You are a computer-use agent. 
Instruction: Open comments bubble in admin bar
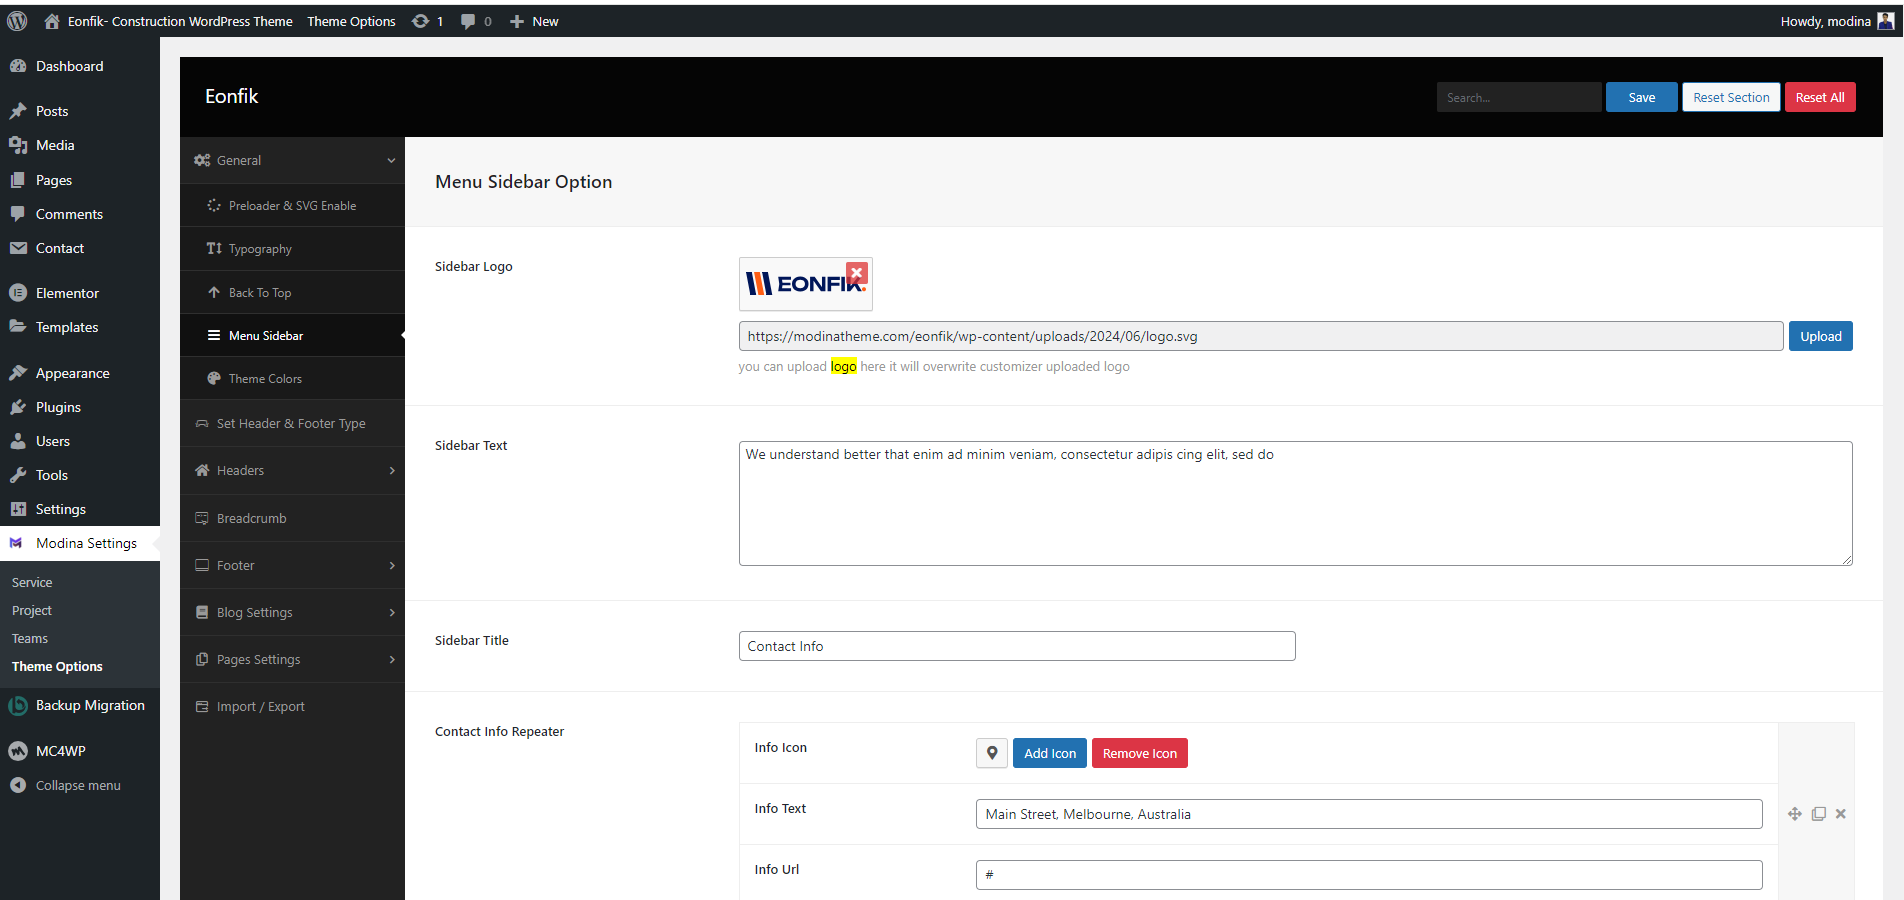pyautogui.click(x=468, y=21)
